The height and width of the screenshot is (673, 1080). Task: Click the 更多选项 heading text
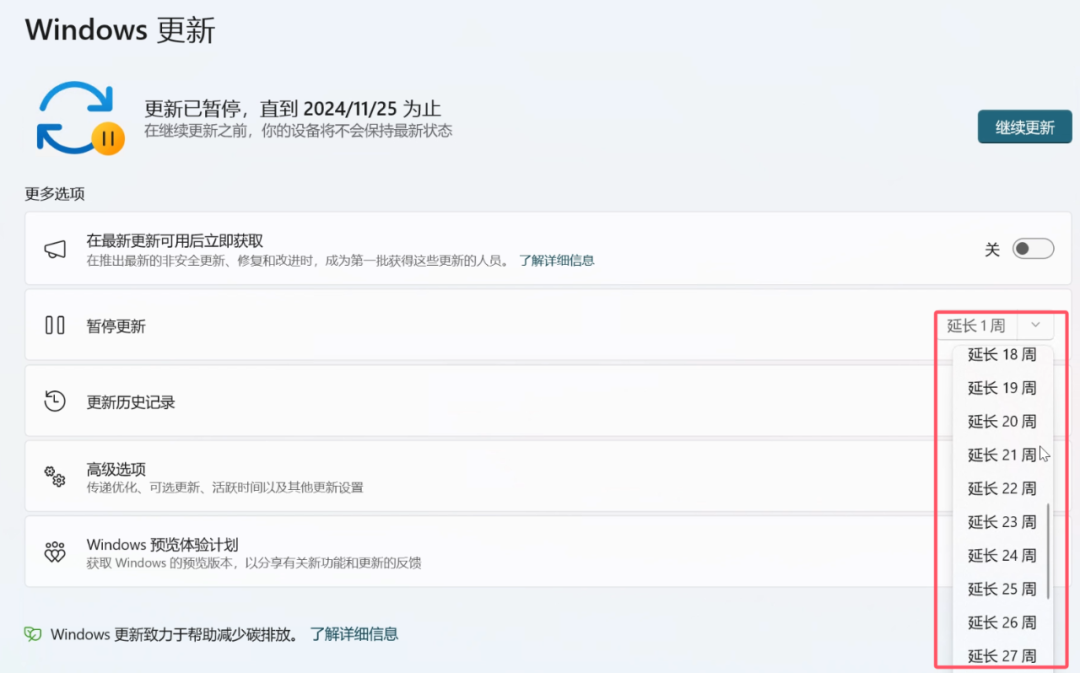54,194
